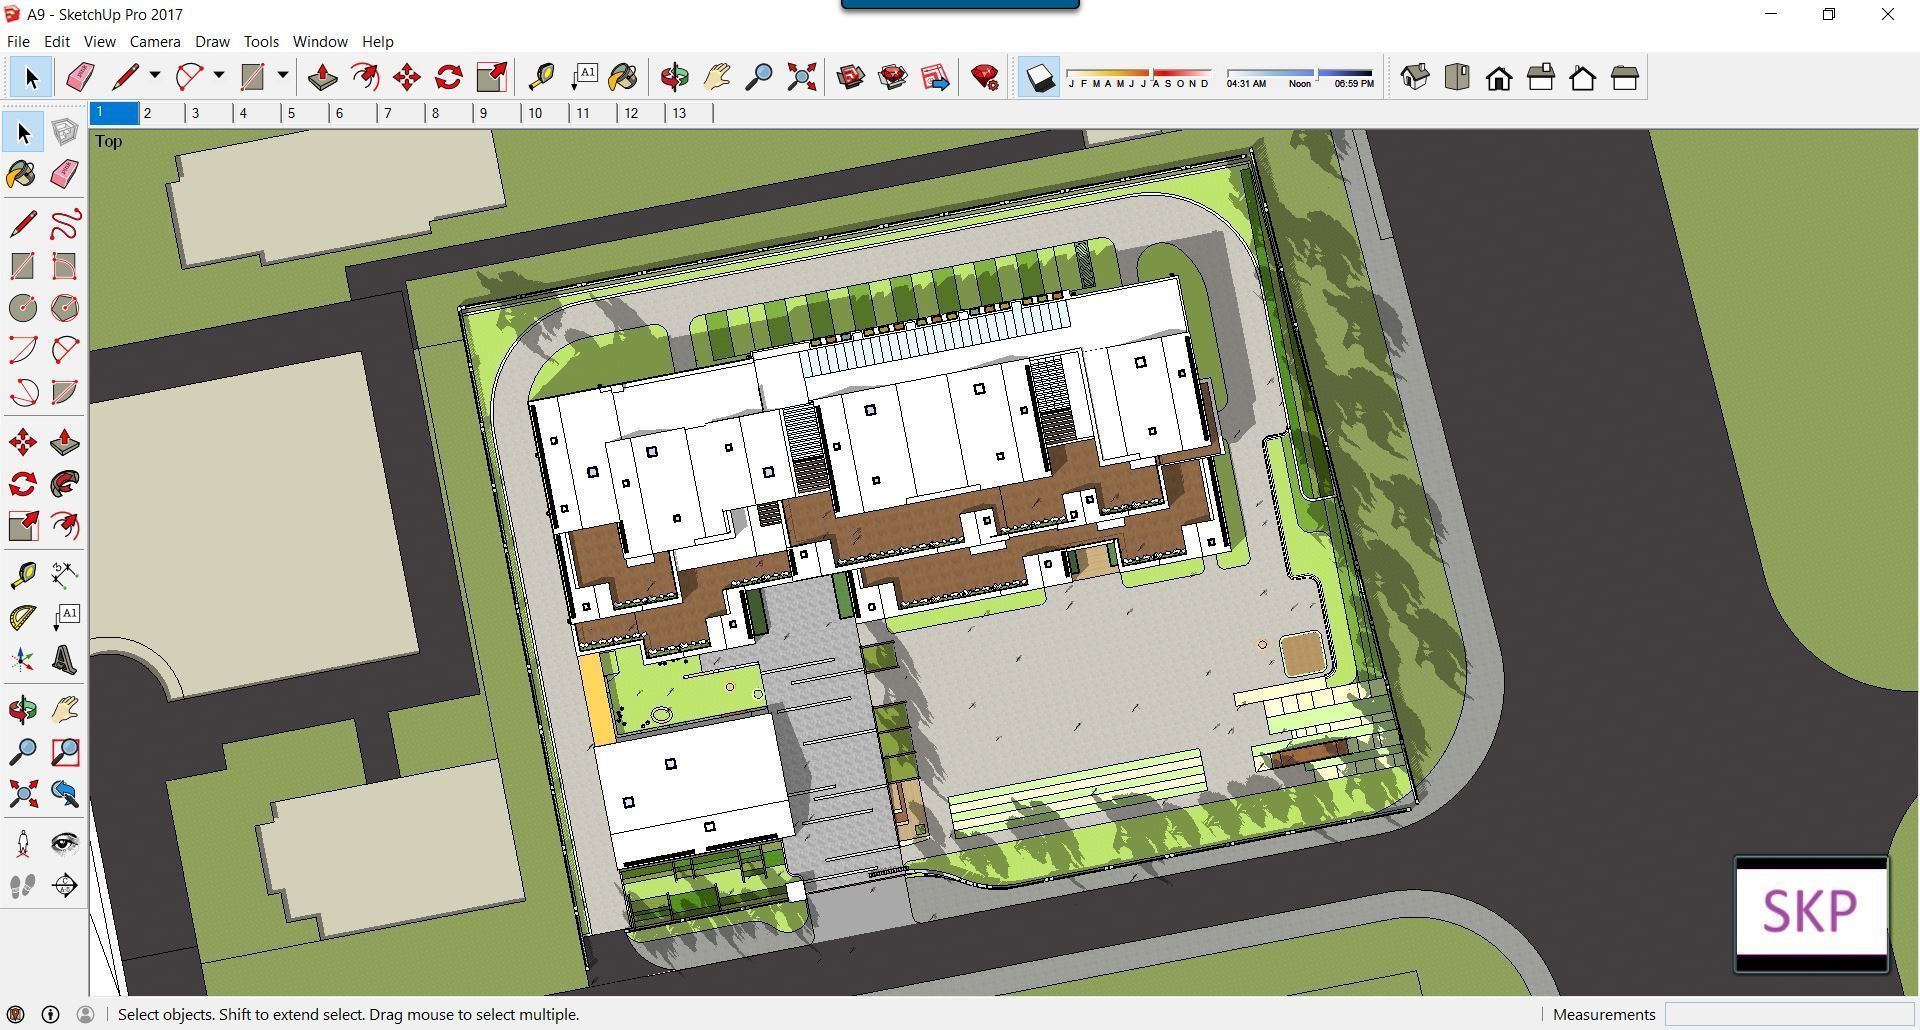Open Extension Warehouse ruby icon
The width and height of the screenshot is (1920, 1030).
pos(985,77)
